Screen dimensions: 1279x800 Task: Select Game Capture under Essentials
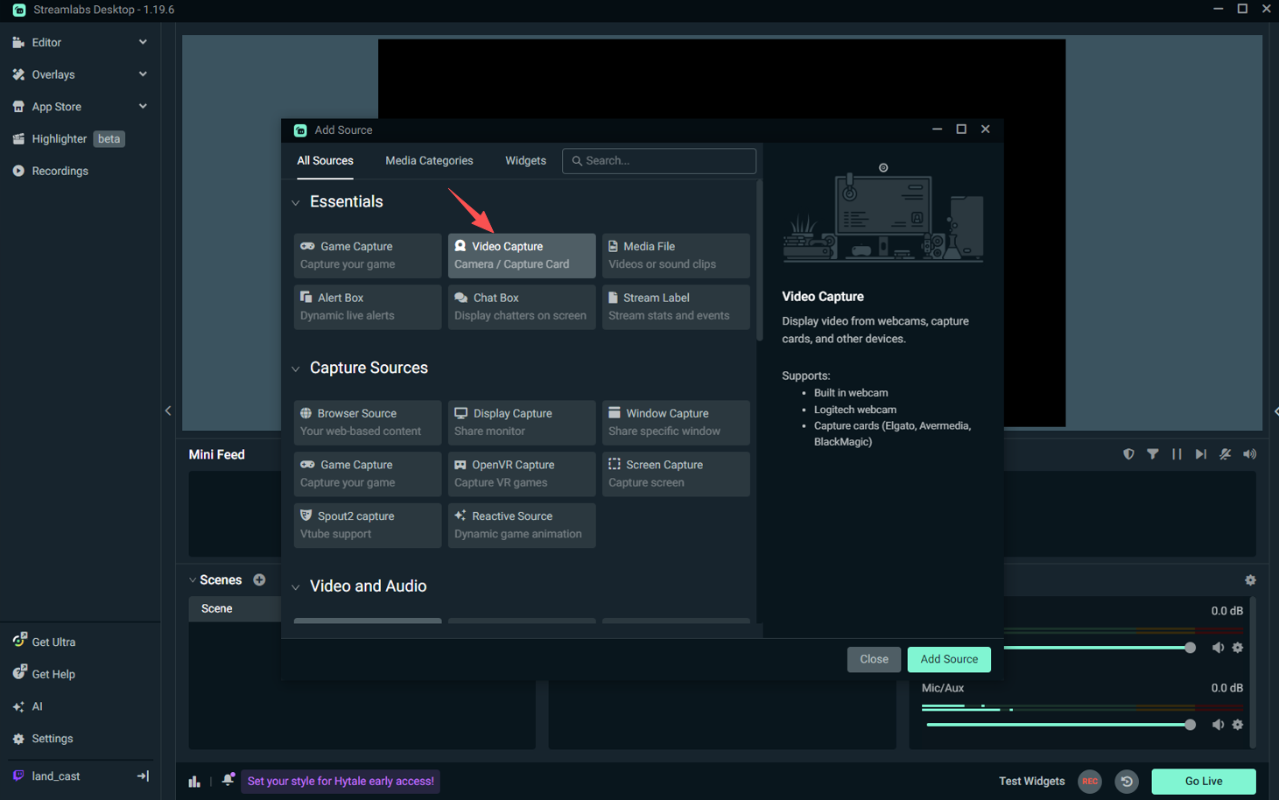click(x=368, y=255)
